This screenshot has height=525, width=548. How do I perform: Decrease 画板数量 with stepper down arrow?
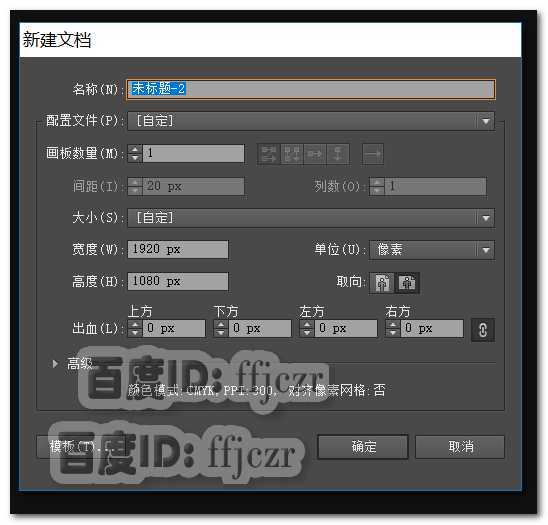click(135, 158)
